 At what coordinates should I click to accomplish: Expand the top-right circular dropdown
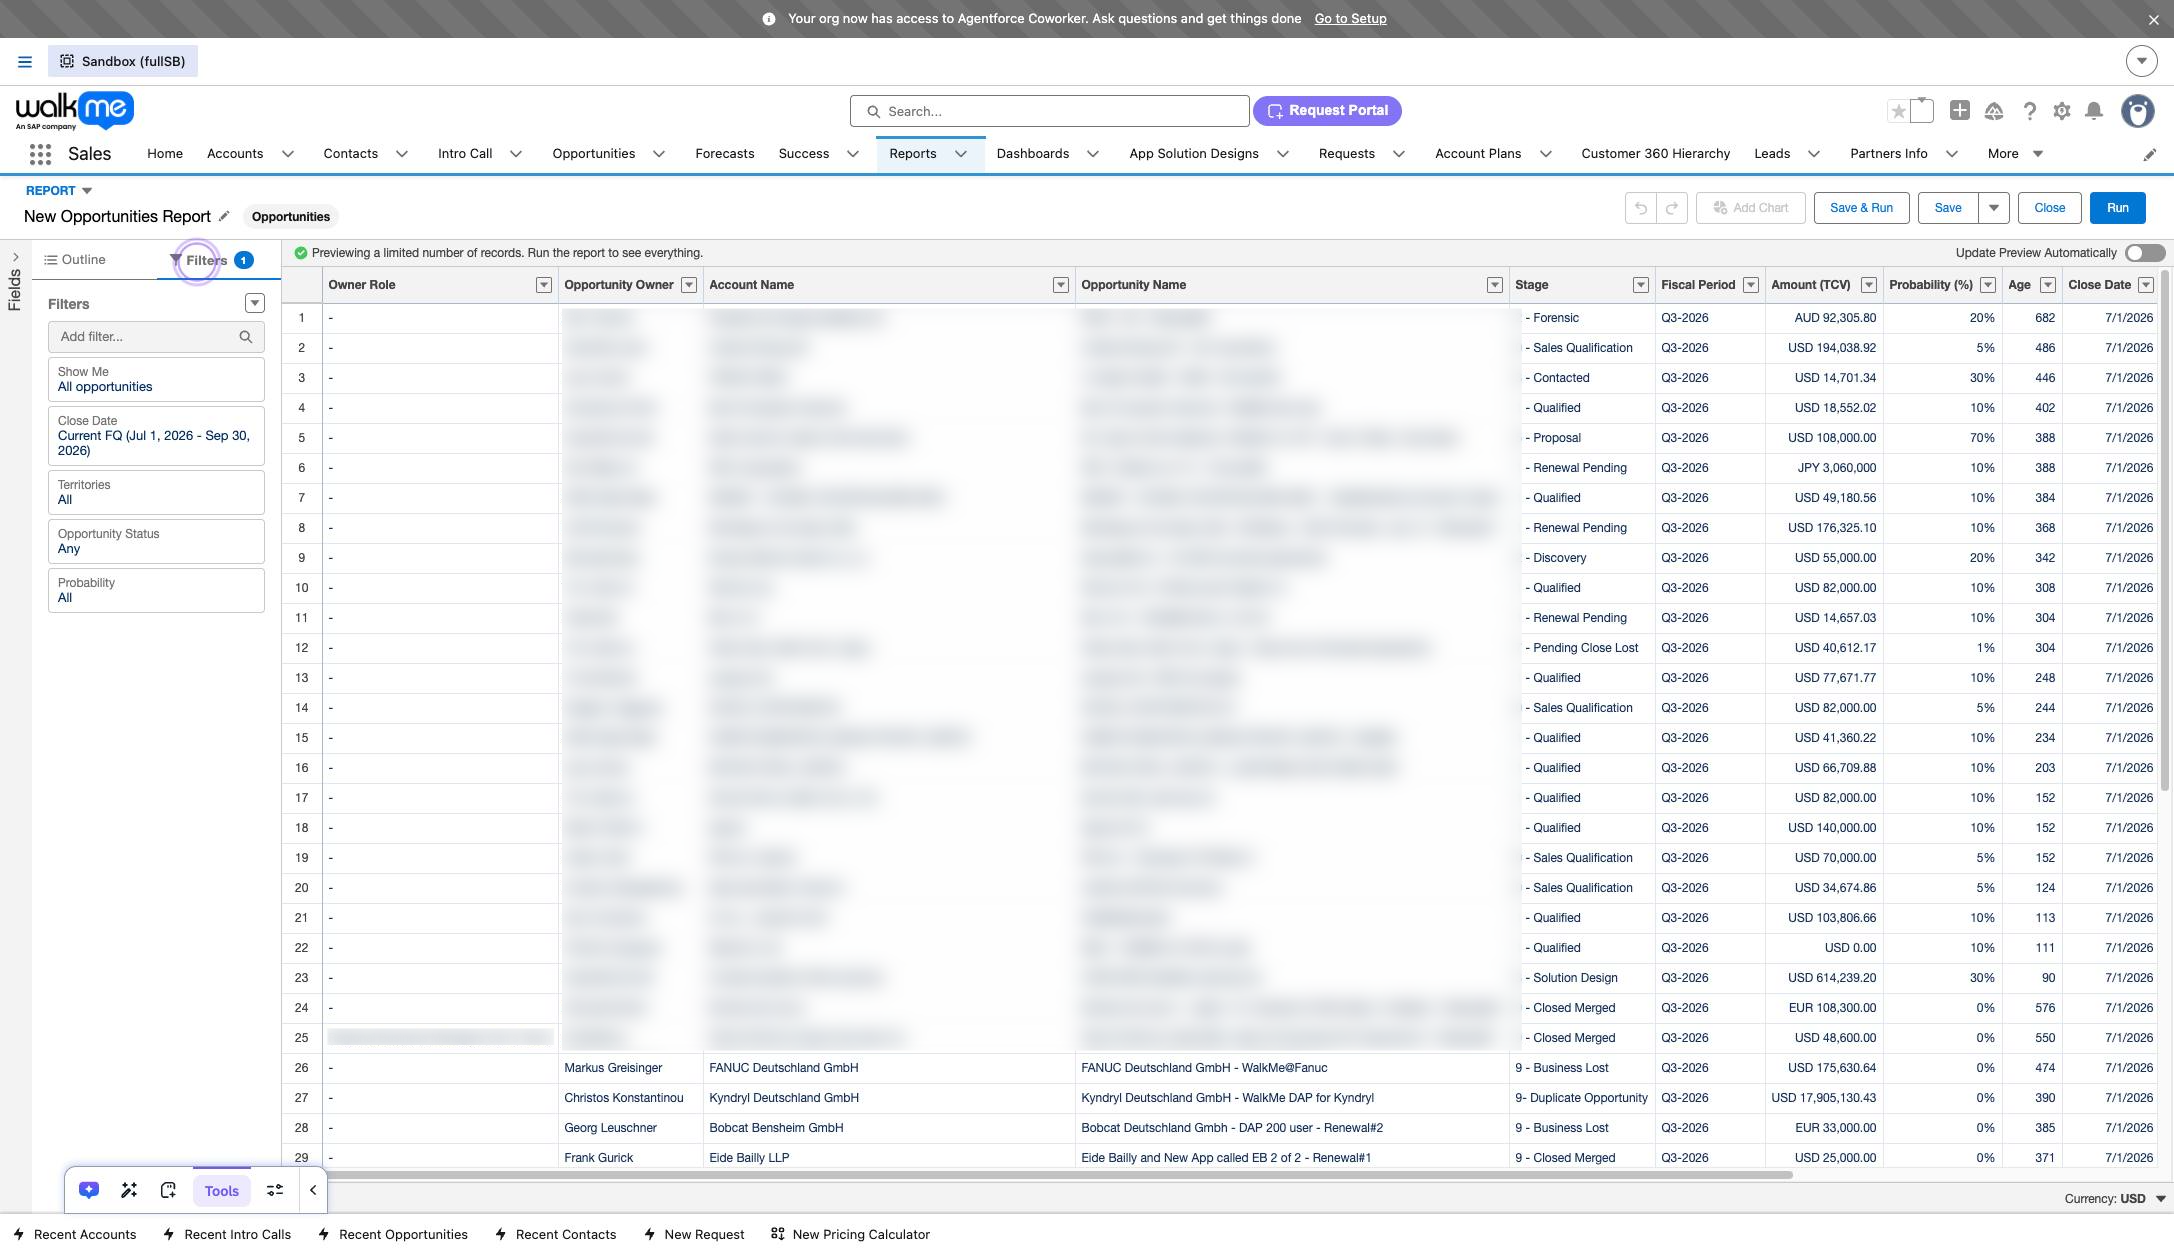tap(2141, 62)
